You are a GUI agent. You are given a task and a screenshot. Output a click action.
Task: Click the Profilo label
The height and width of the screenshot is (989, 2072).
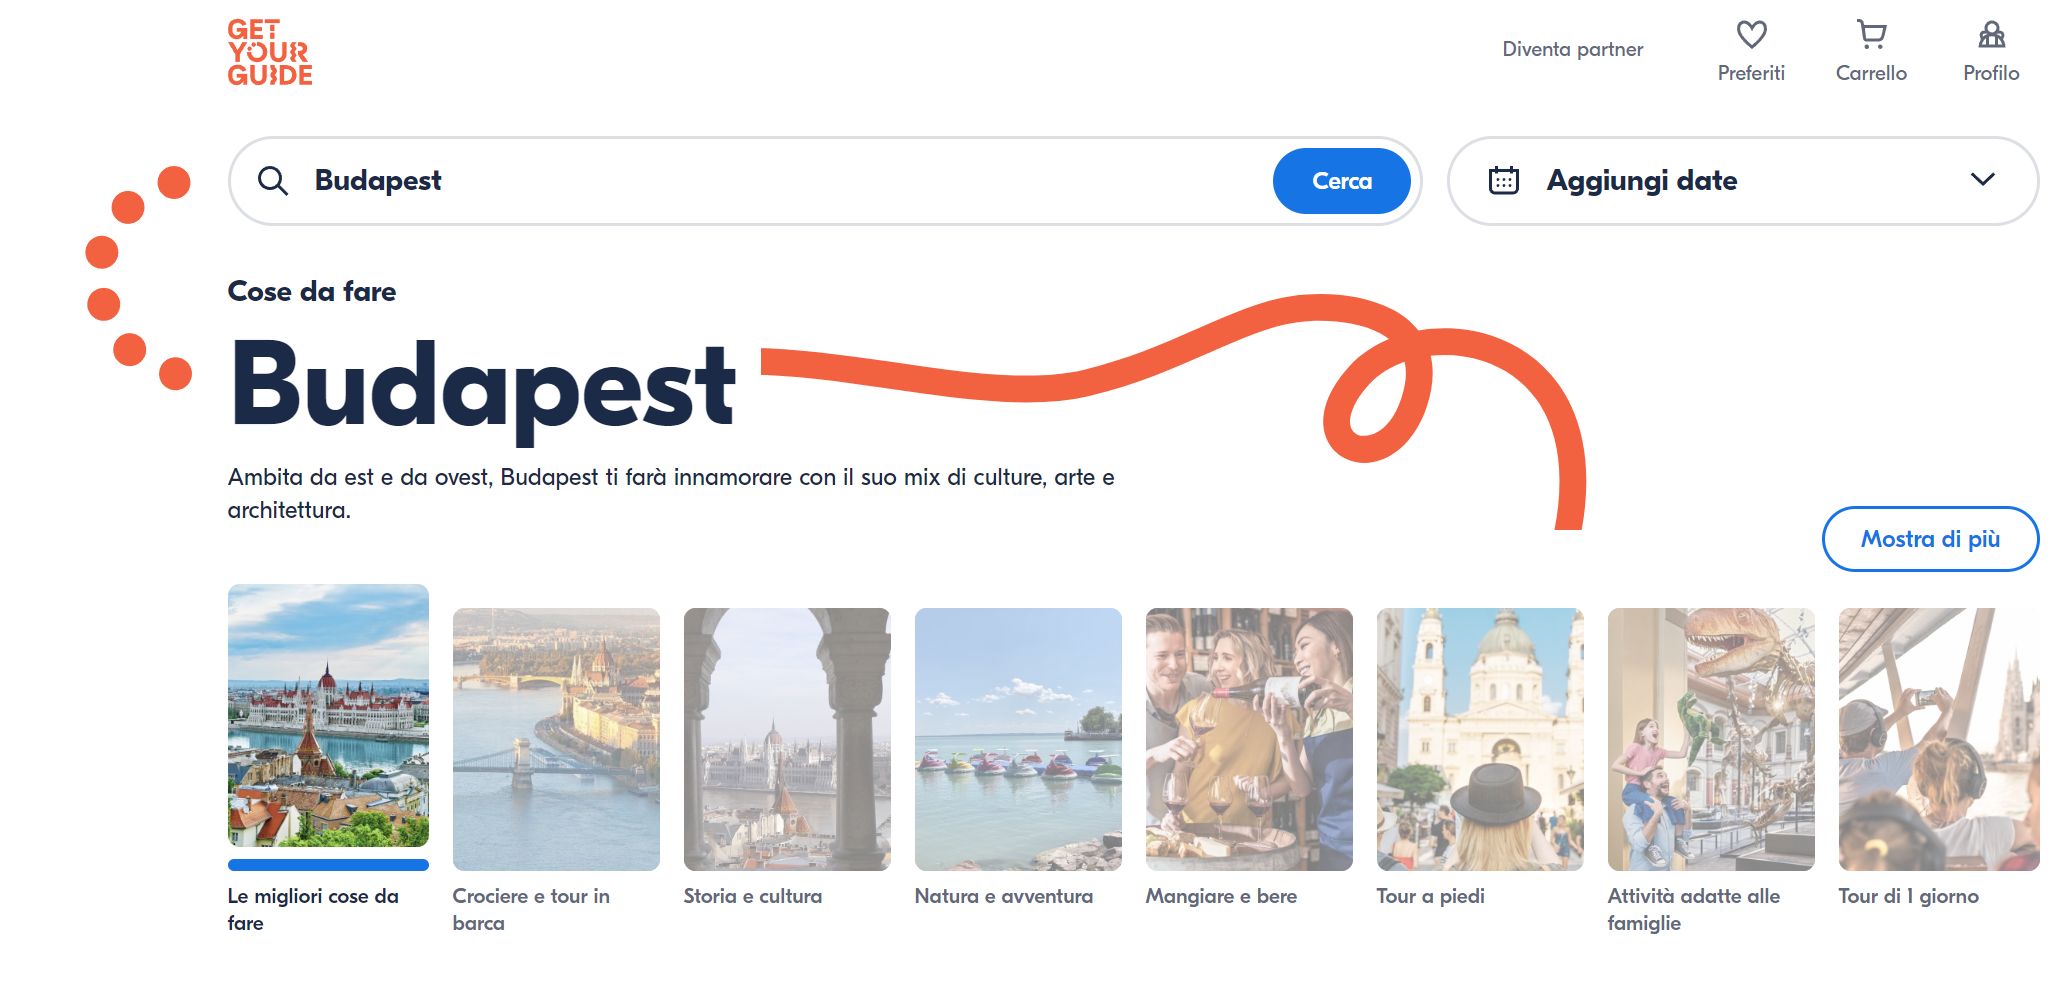(x=1991, y=73)
